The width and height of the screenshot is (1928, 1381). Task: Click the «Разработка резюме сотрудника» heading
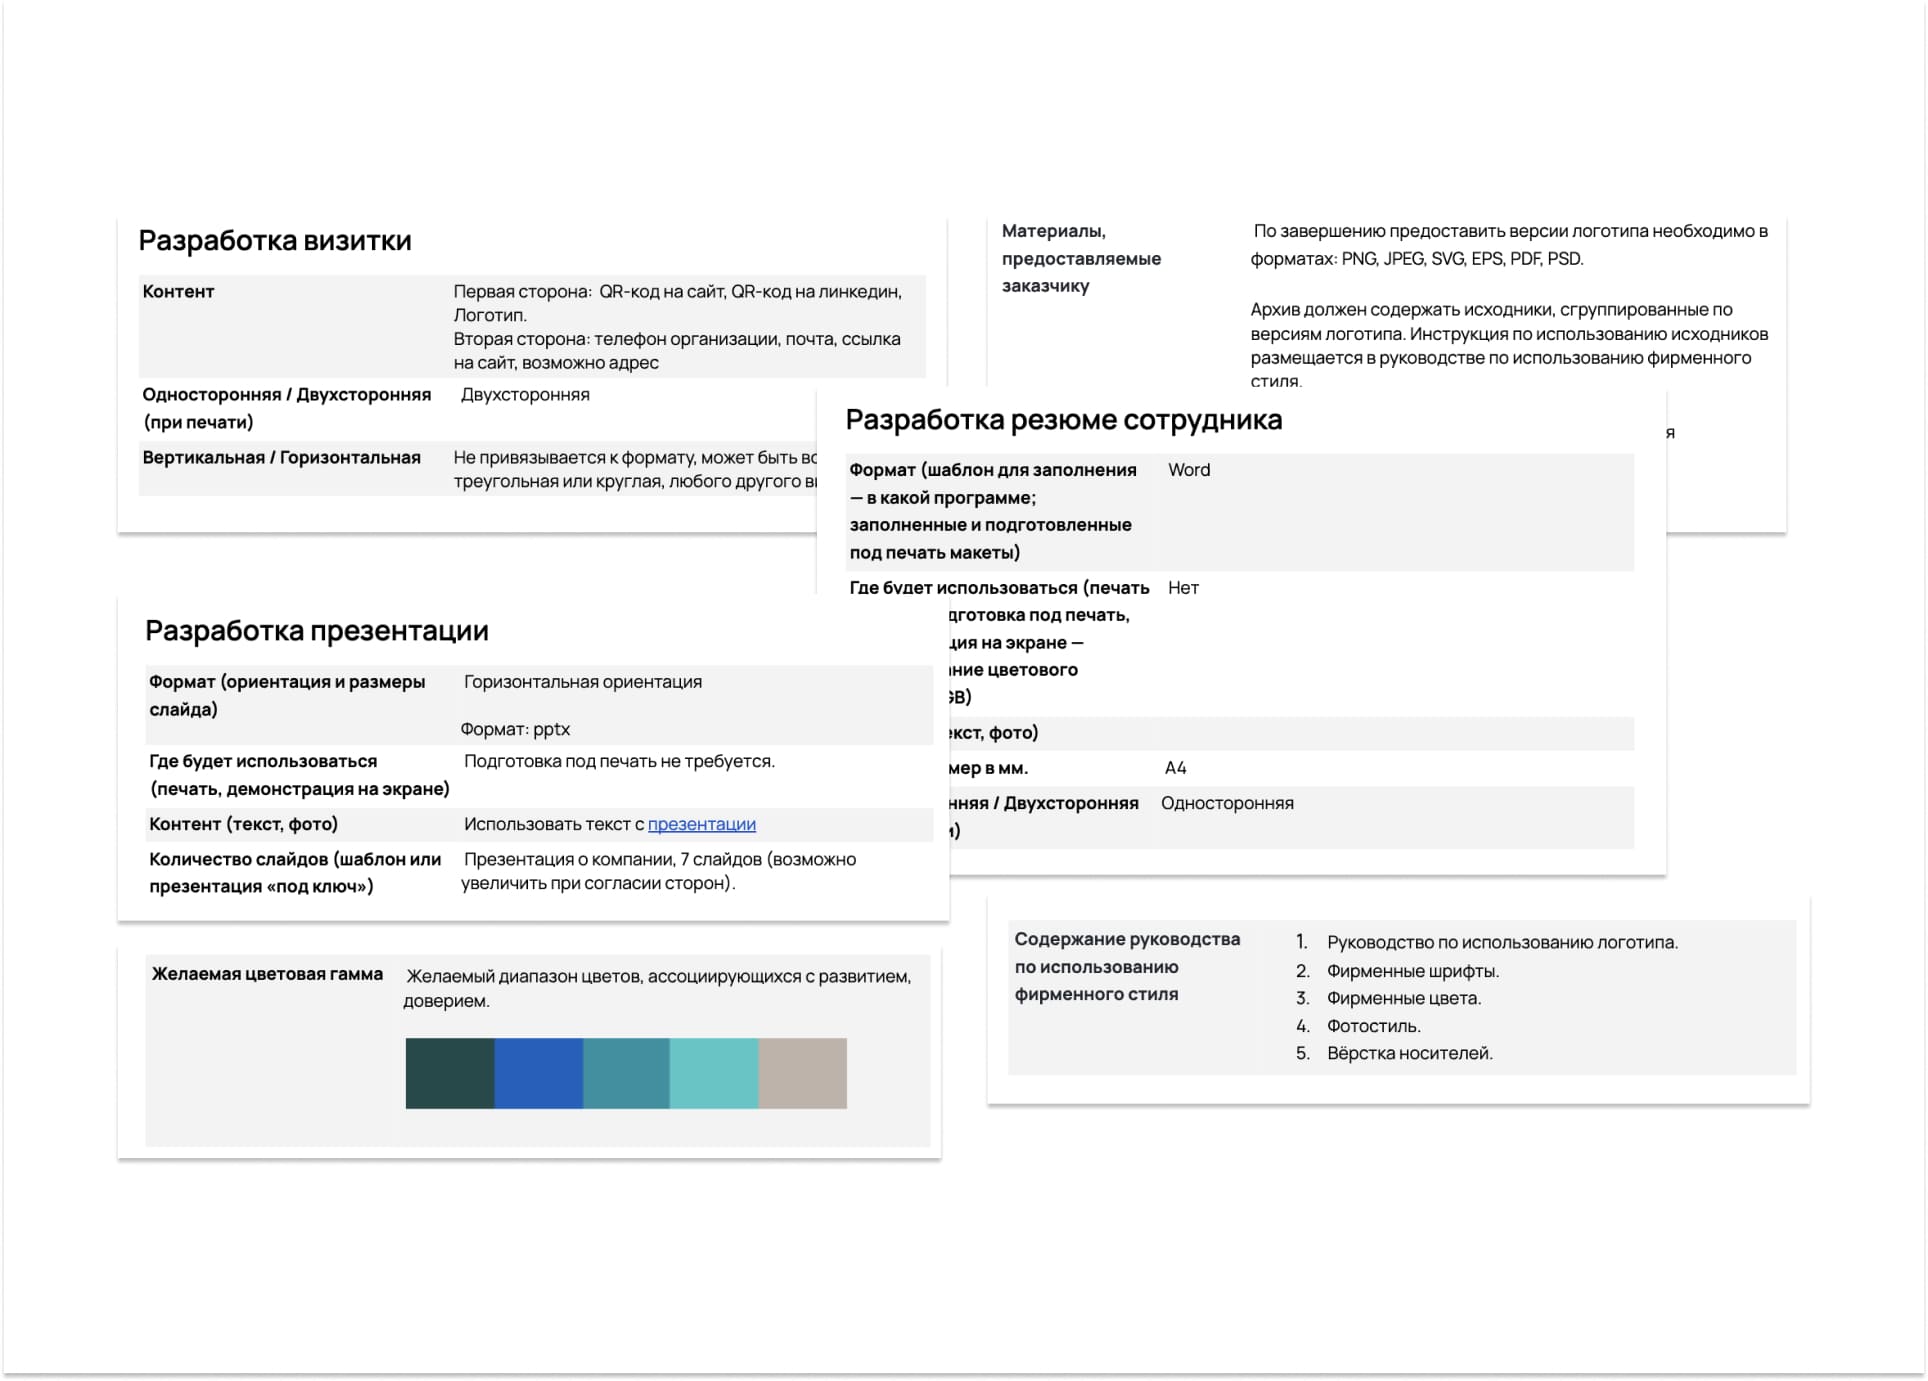1063,420
